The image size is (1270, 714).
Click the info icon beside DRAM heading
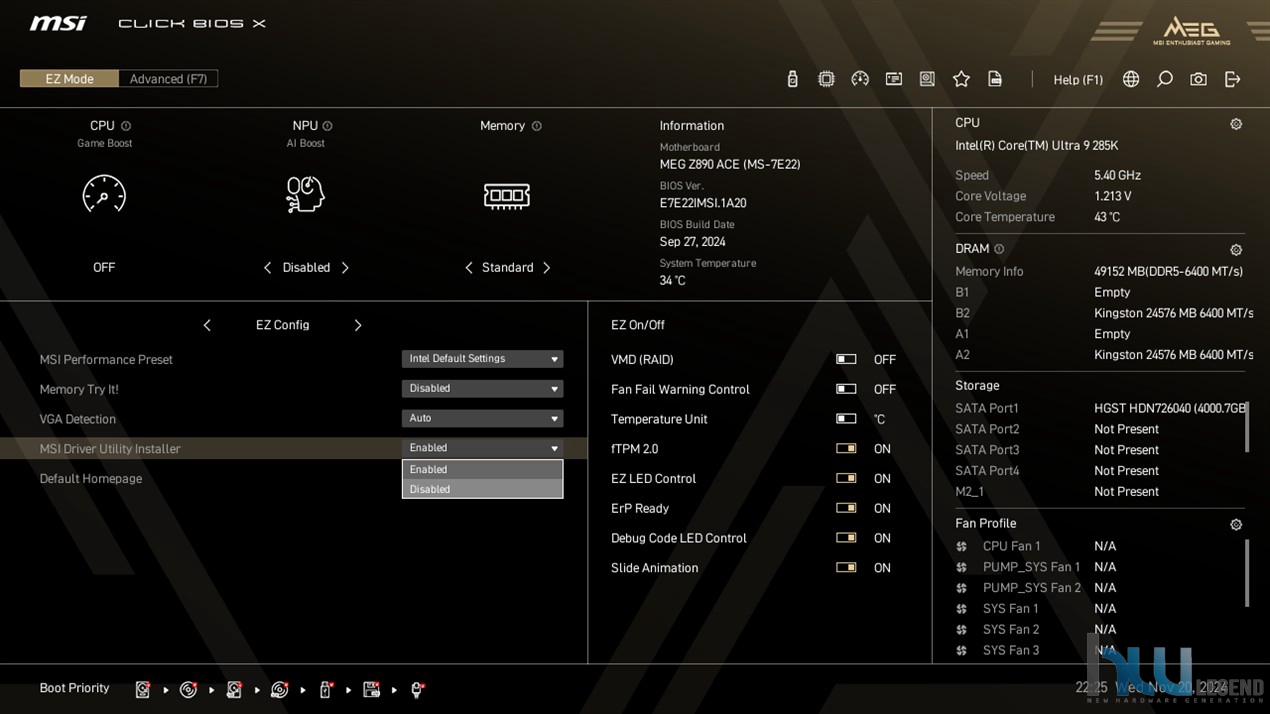click(999, 249)
